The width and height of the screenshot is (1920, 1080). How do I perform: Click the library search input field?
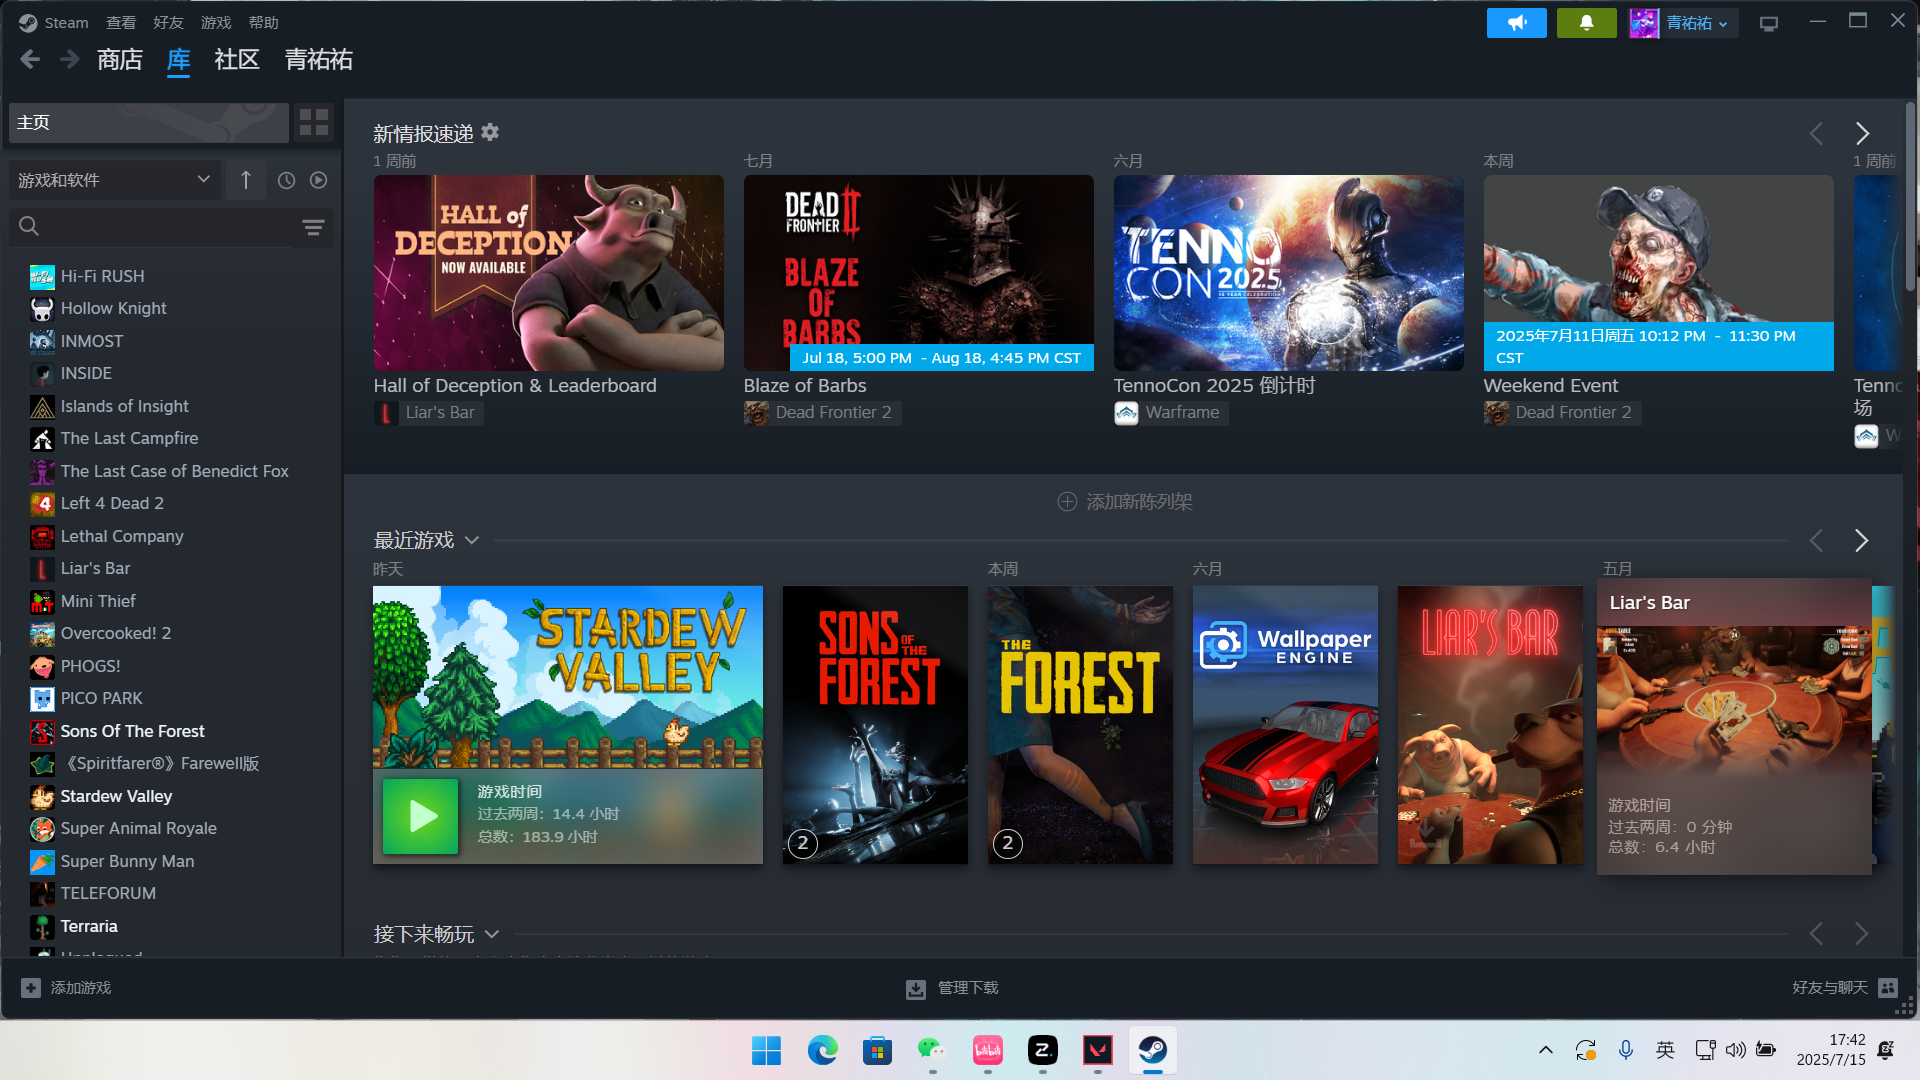click(170, 227)
